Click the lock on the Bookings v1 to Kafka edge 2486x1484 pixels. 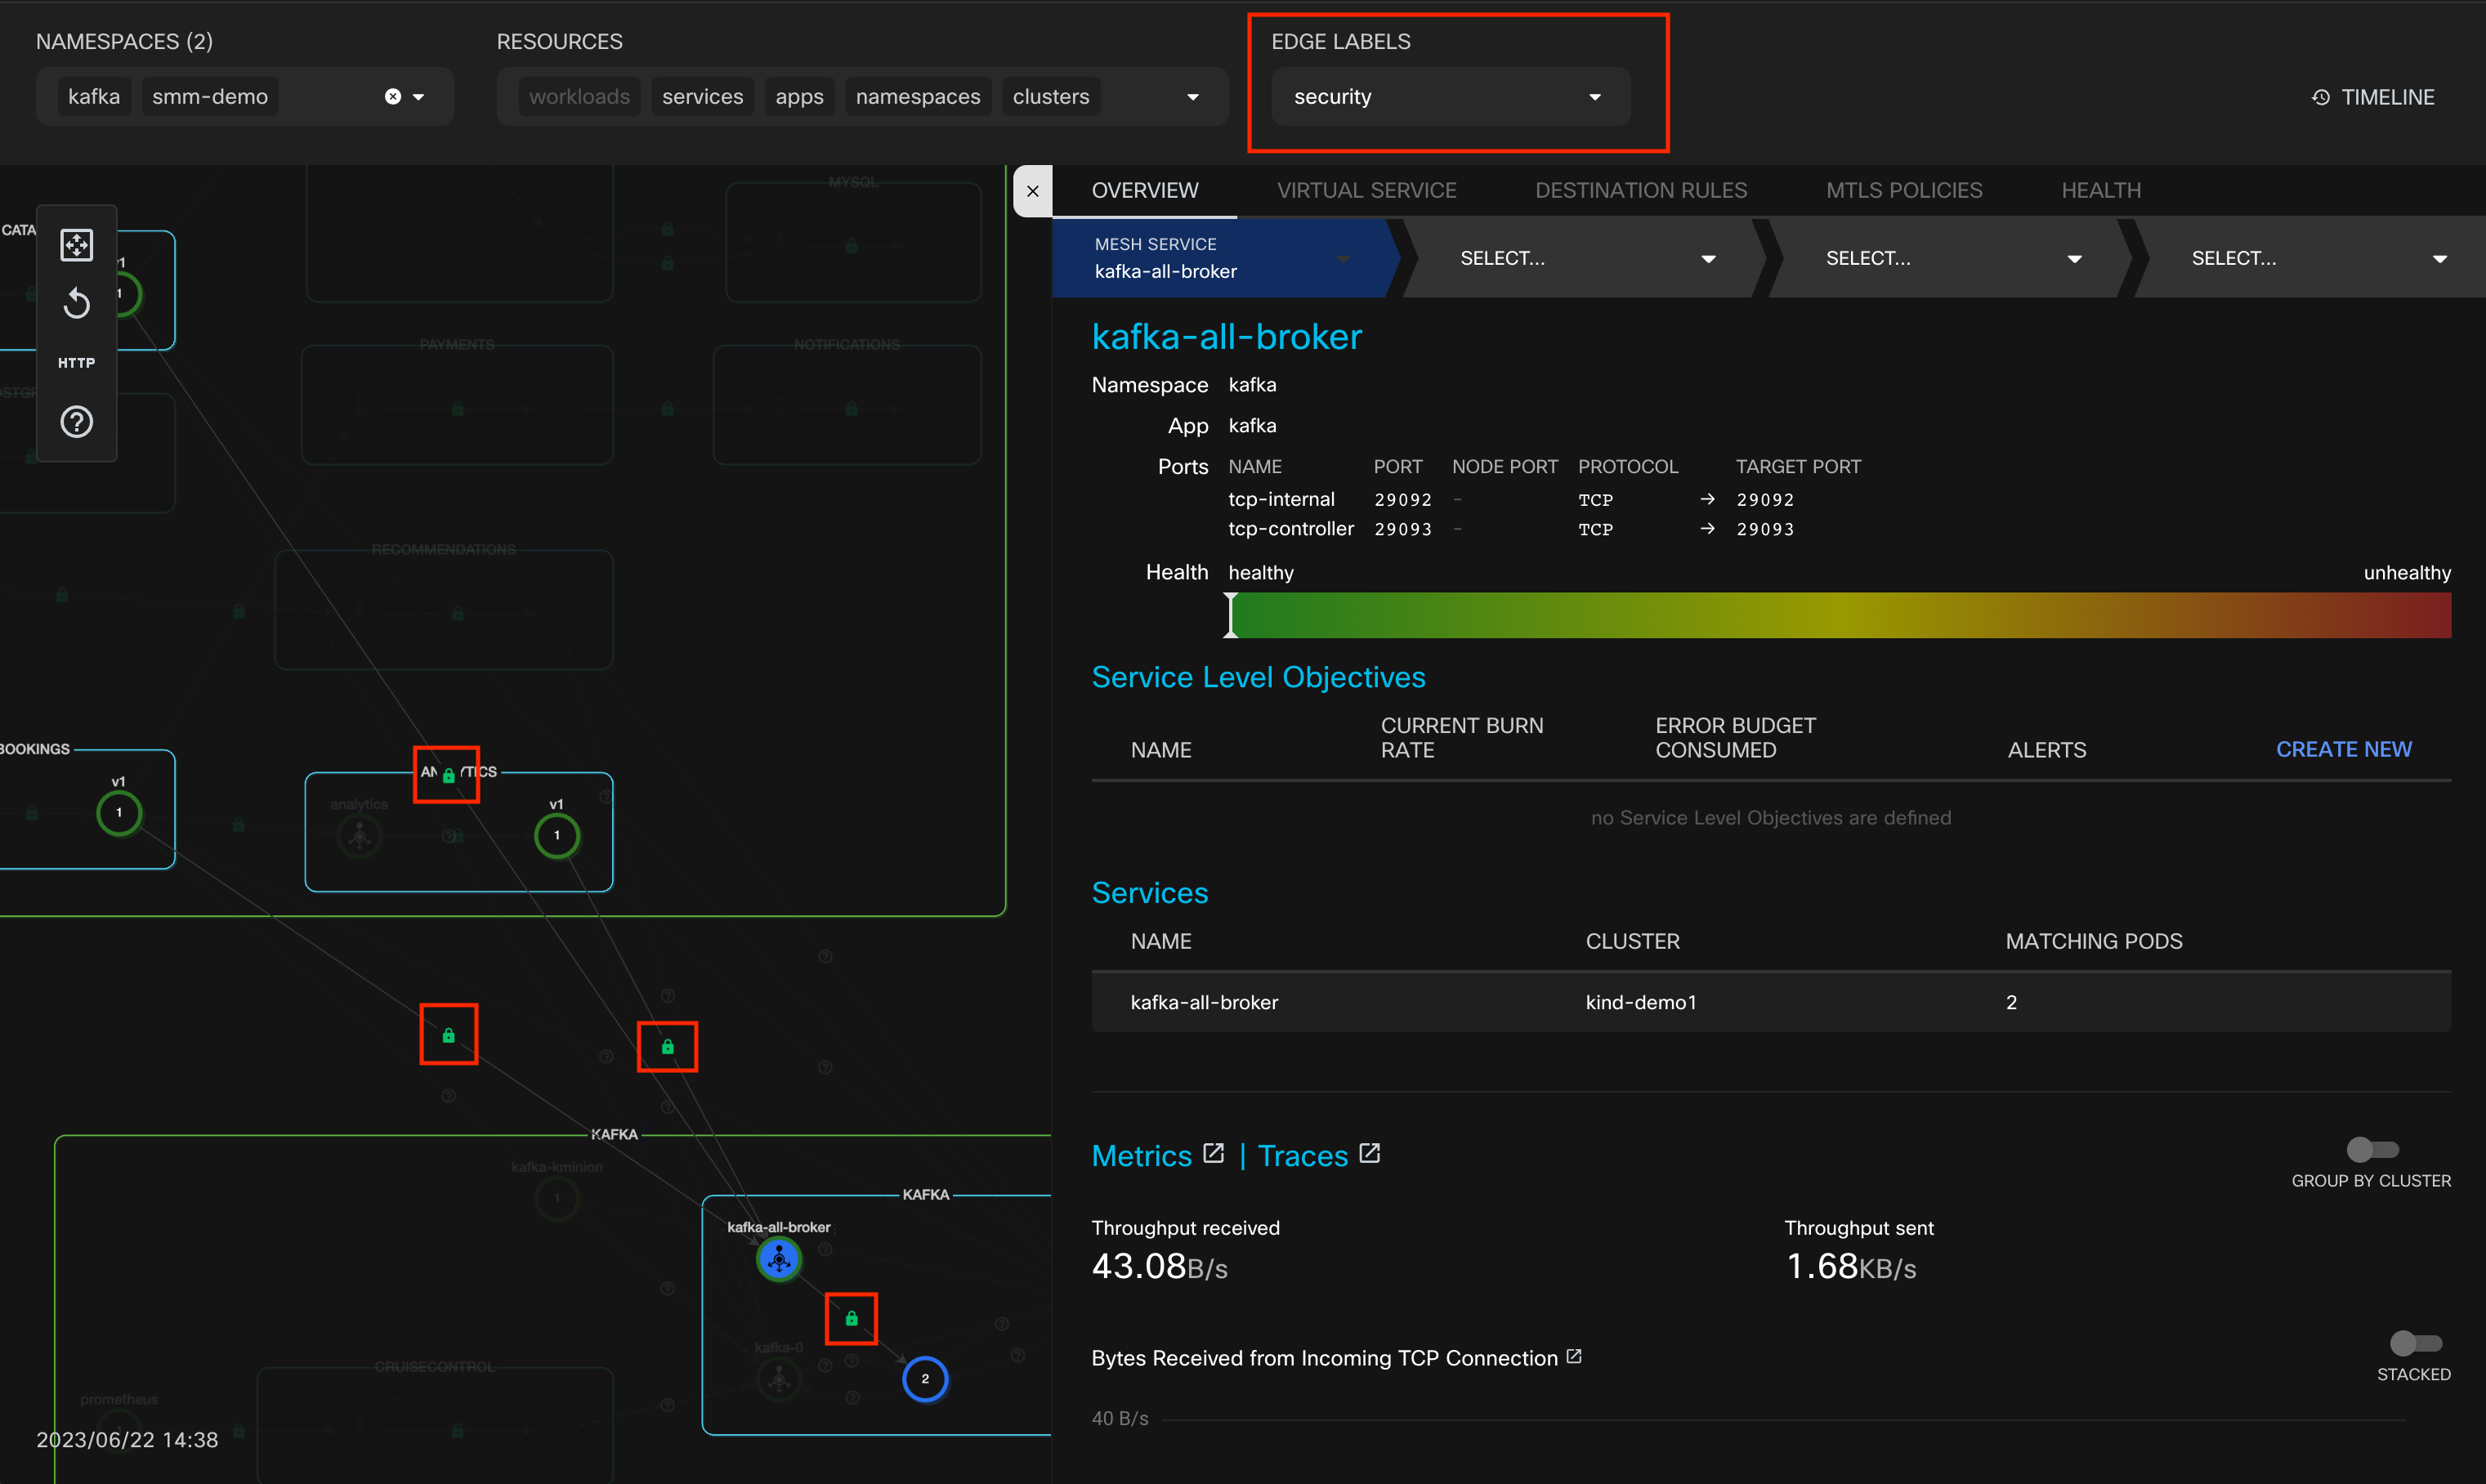point(449,1035)
